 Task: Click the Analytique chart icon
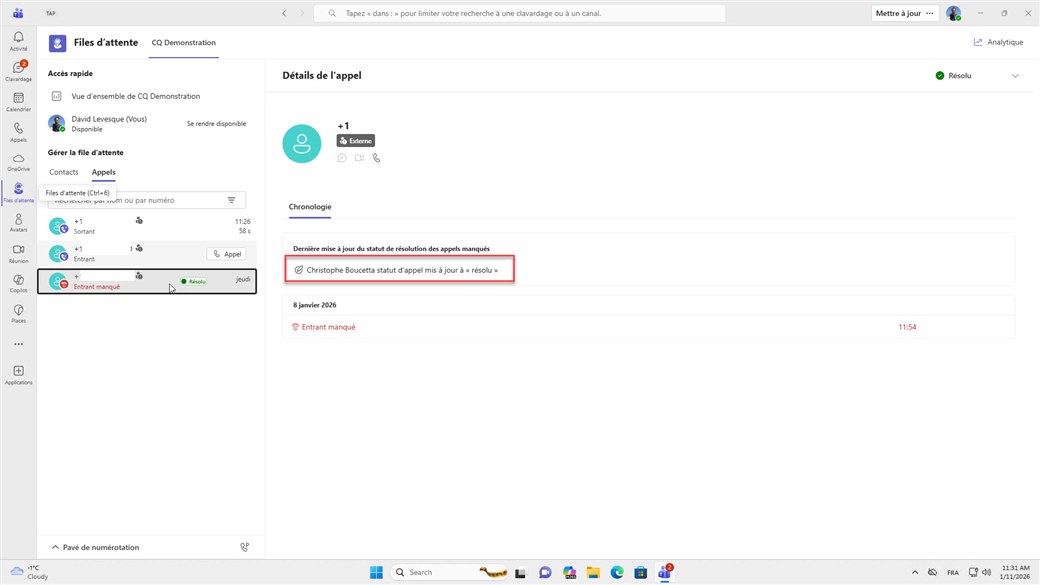click(x=978, y=42)
